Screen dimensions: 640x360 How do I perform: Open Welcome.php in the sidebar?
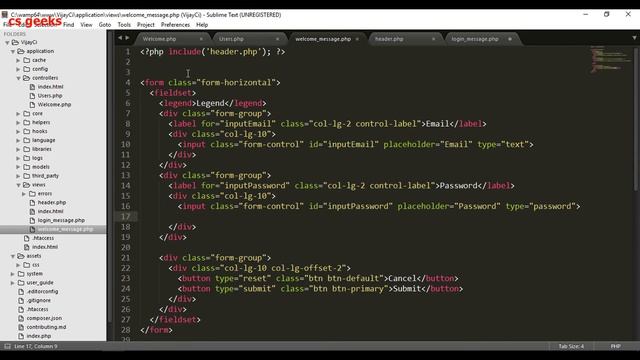[54, 105]
